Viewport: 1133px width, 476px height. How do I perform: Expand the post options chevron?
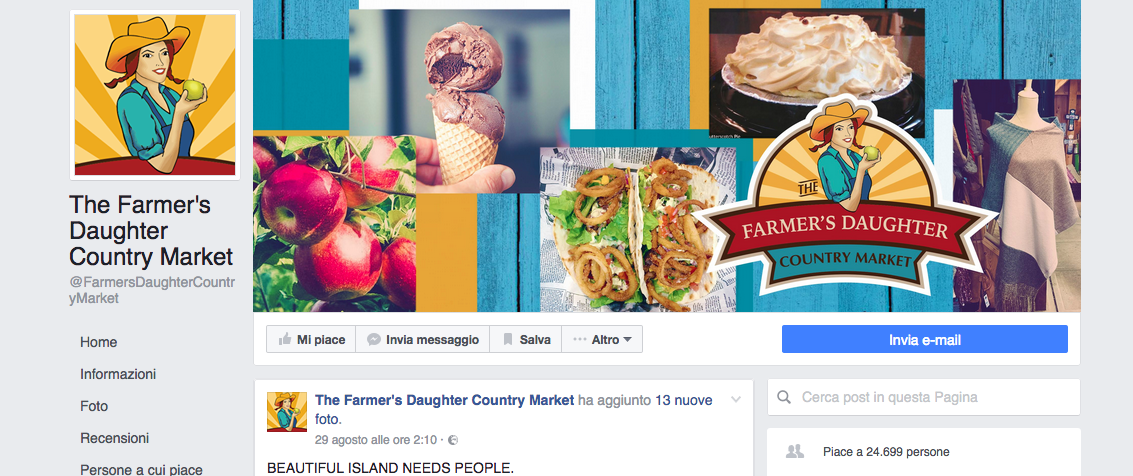tap(736, 399)
